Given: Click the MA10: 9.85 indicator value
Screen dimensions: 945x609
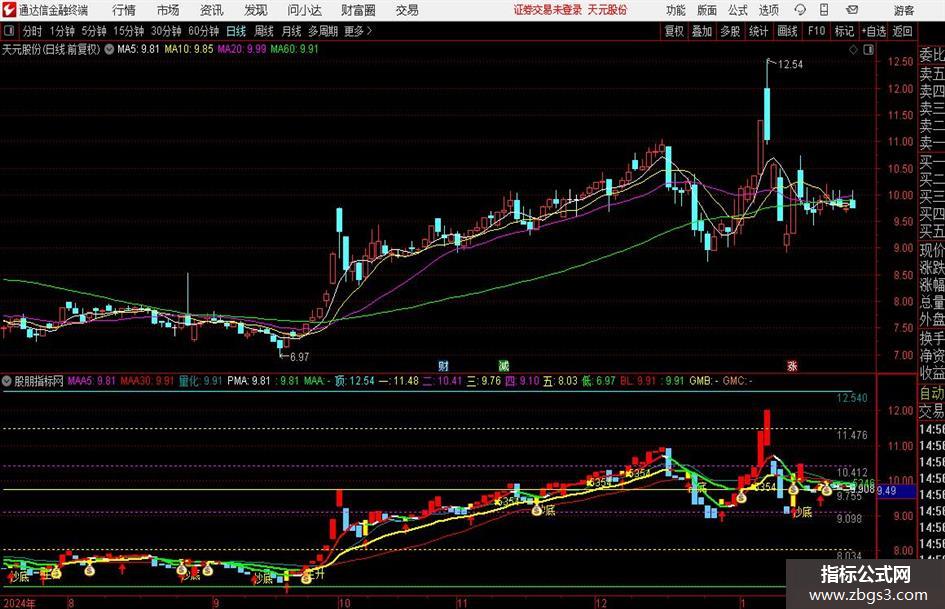Looking at the screenshot, I should (189, 49).
